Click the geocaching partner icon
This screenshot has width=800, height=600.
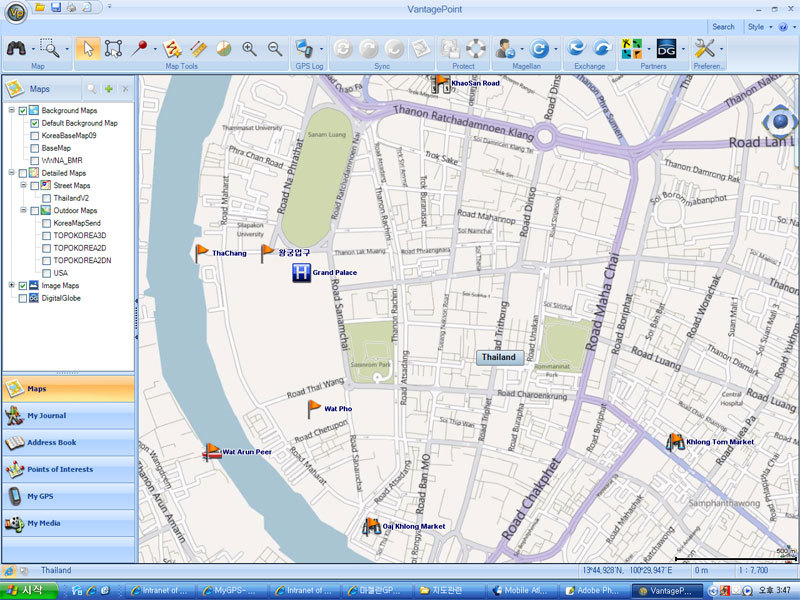click(x=632, y=49)
